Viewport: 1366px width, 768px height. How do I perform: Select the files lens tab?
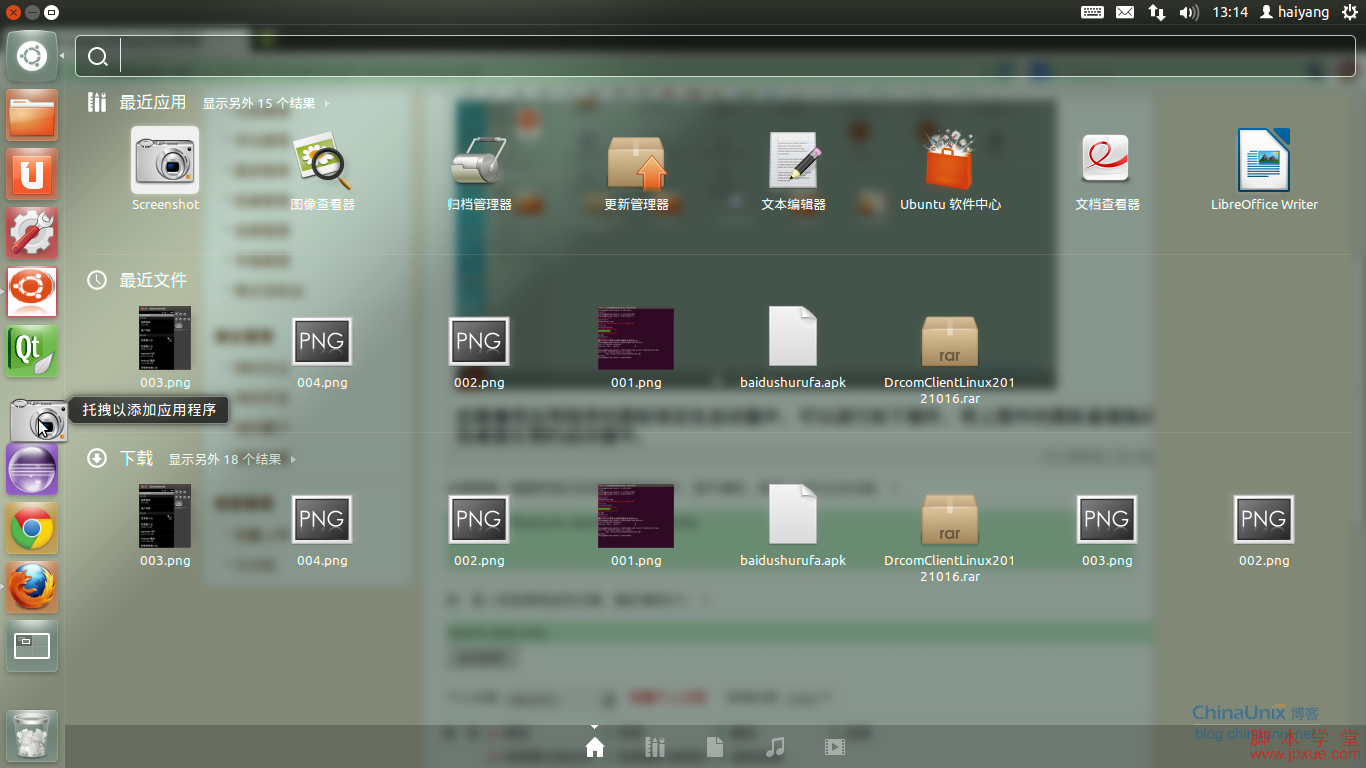715,747
